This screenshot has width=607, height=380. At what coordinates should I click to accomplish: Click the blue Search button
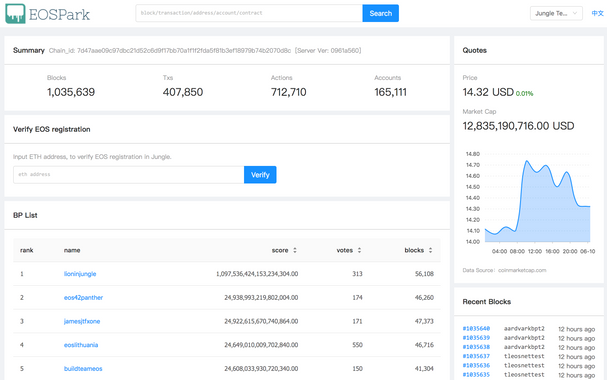click(381, 13)
